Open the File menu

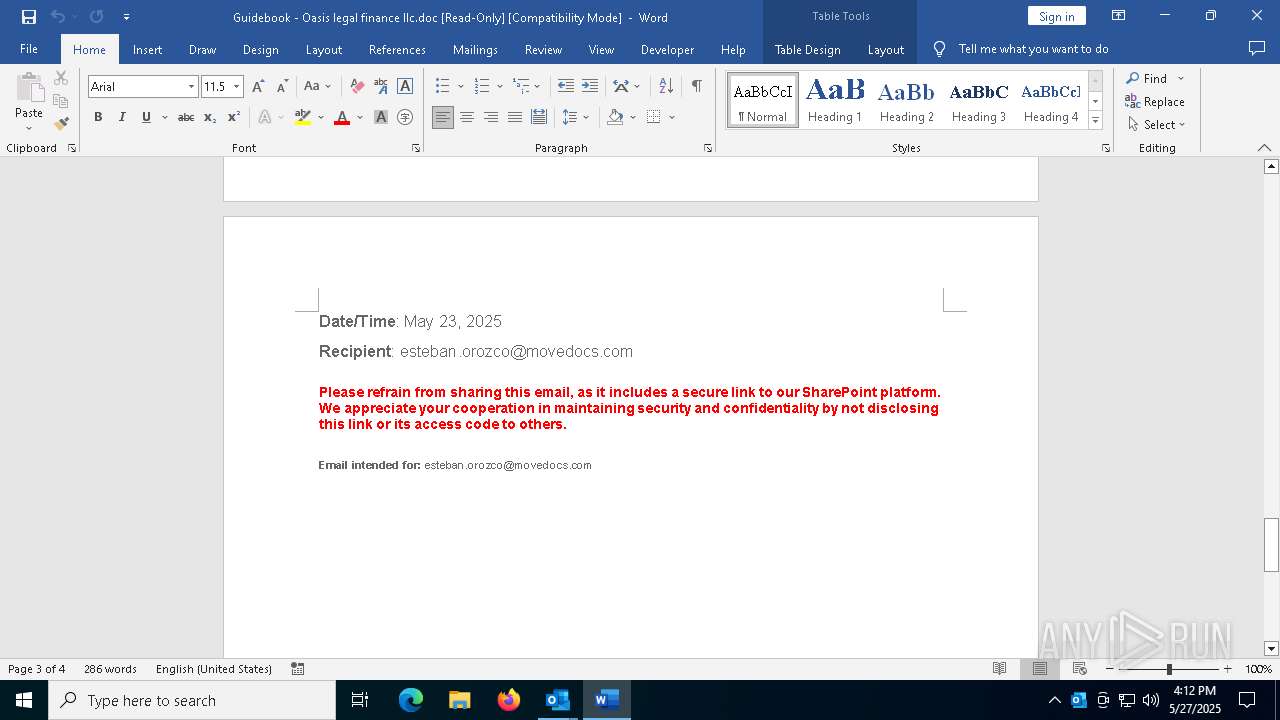29,49
